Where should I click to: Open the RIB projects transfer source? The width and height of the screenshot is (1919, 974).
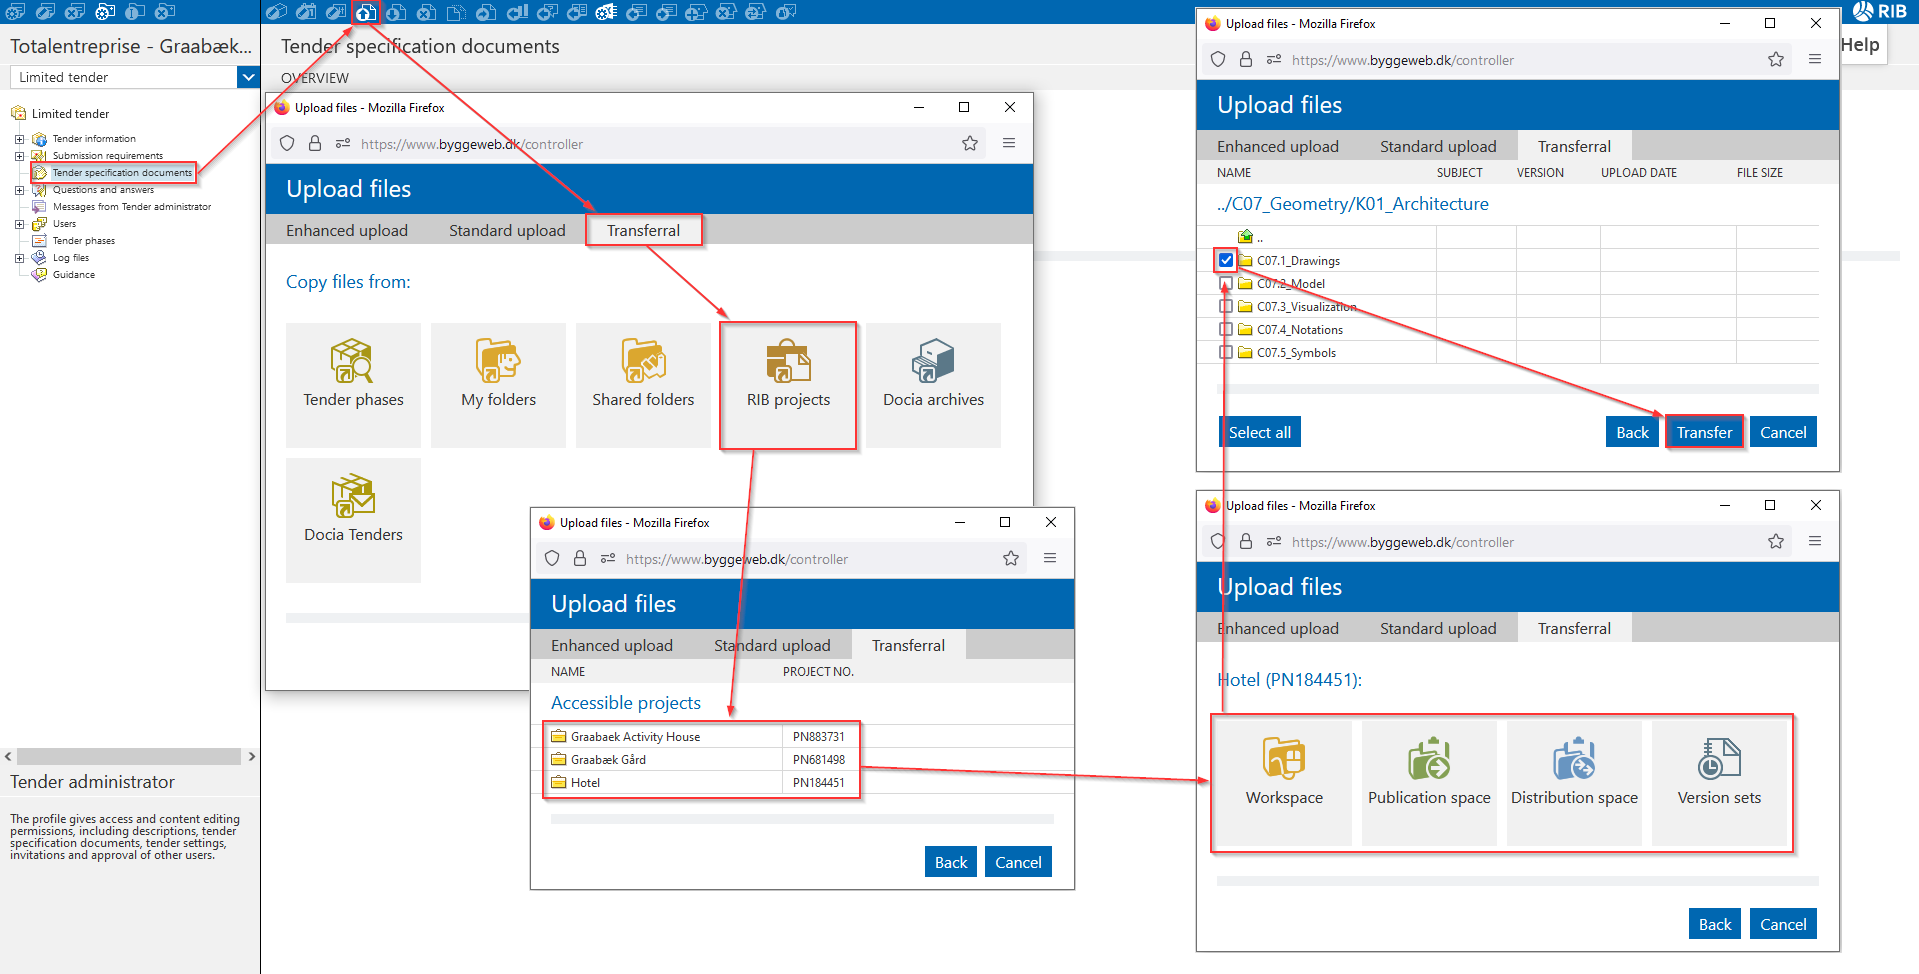788,385
